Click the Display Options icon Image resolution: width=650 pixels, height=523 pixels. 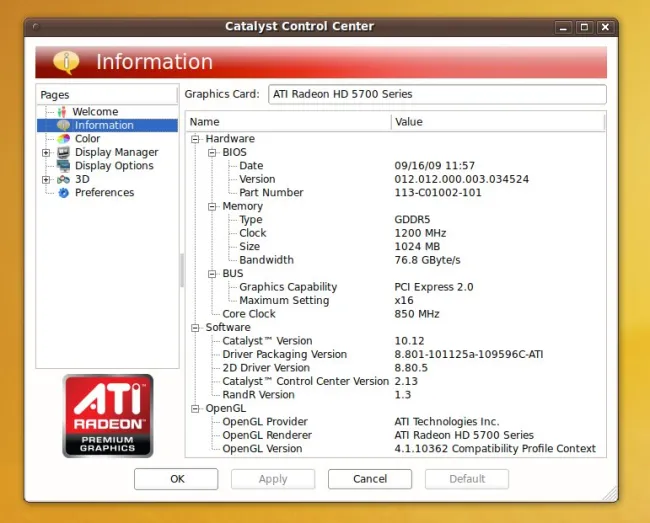click(63, 166)
